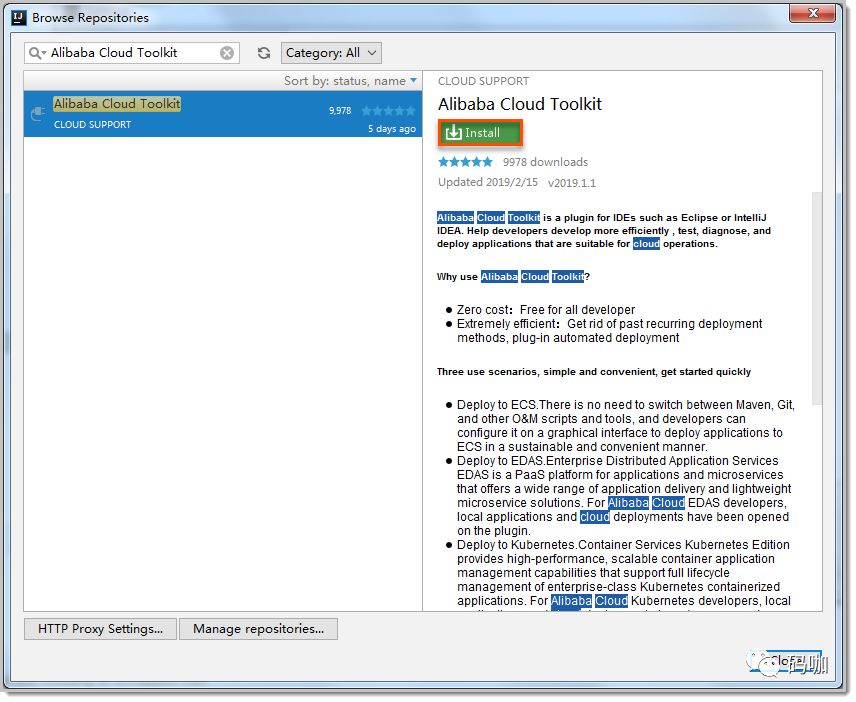856x702 pixels.
Task: Click the 'CLOUD SUPPORT' heading in details panel
Action: click(483, 81)
